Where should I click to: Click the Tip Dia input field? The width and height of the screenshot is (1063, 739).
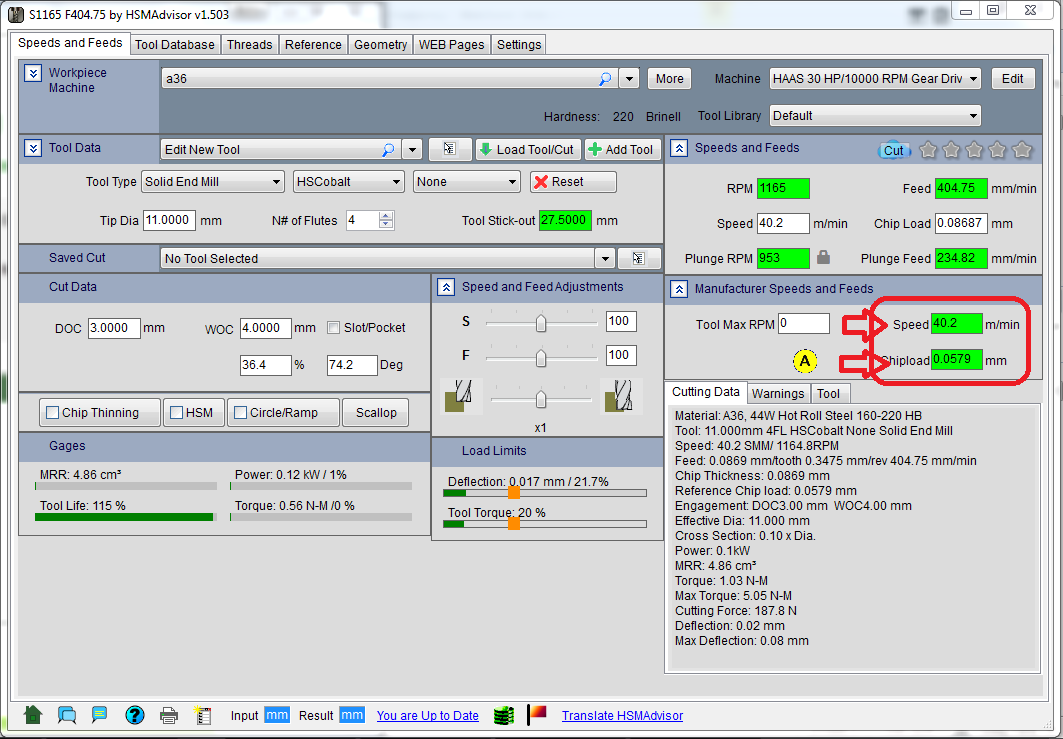[x=169, y=220]
